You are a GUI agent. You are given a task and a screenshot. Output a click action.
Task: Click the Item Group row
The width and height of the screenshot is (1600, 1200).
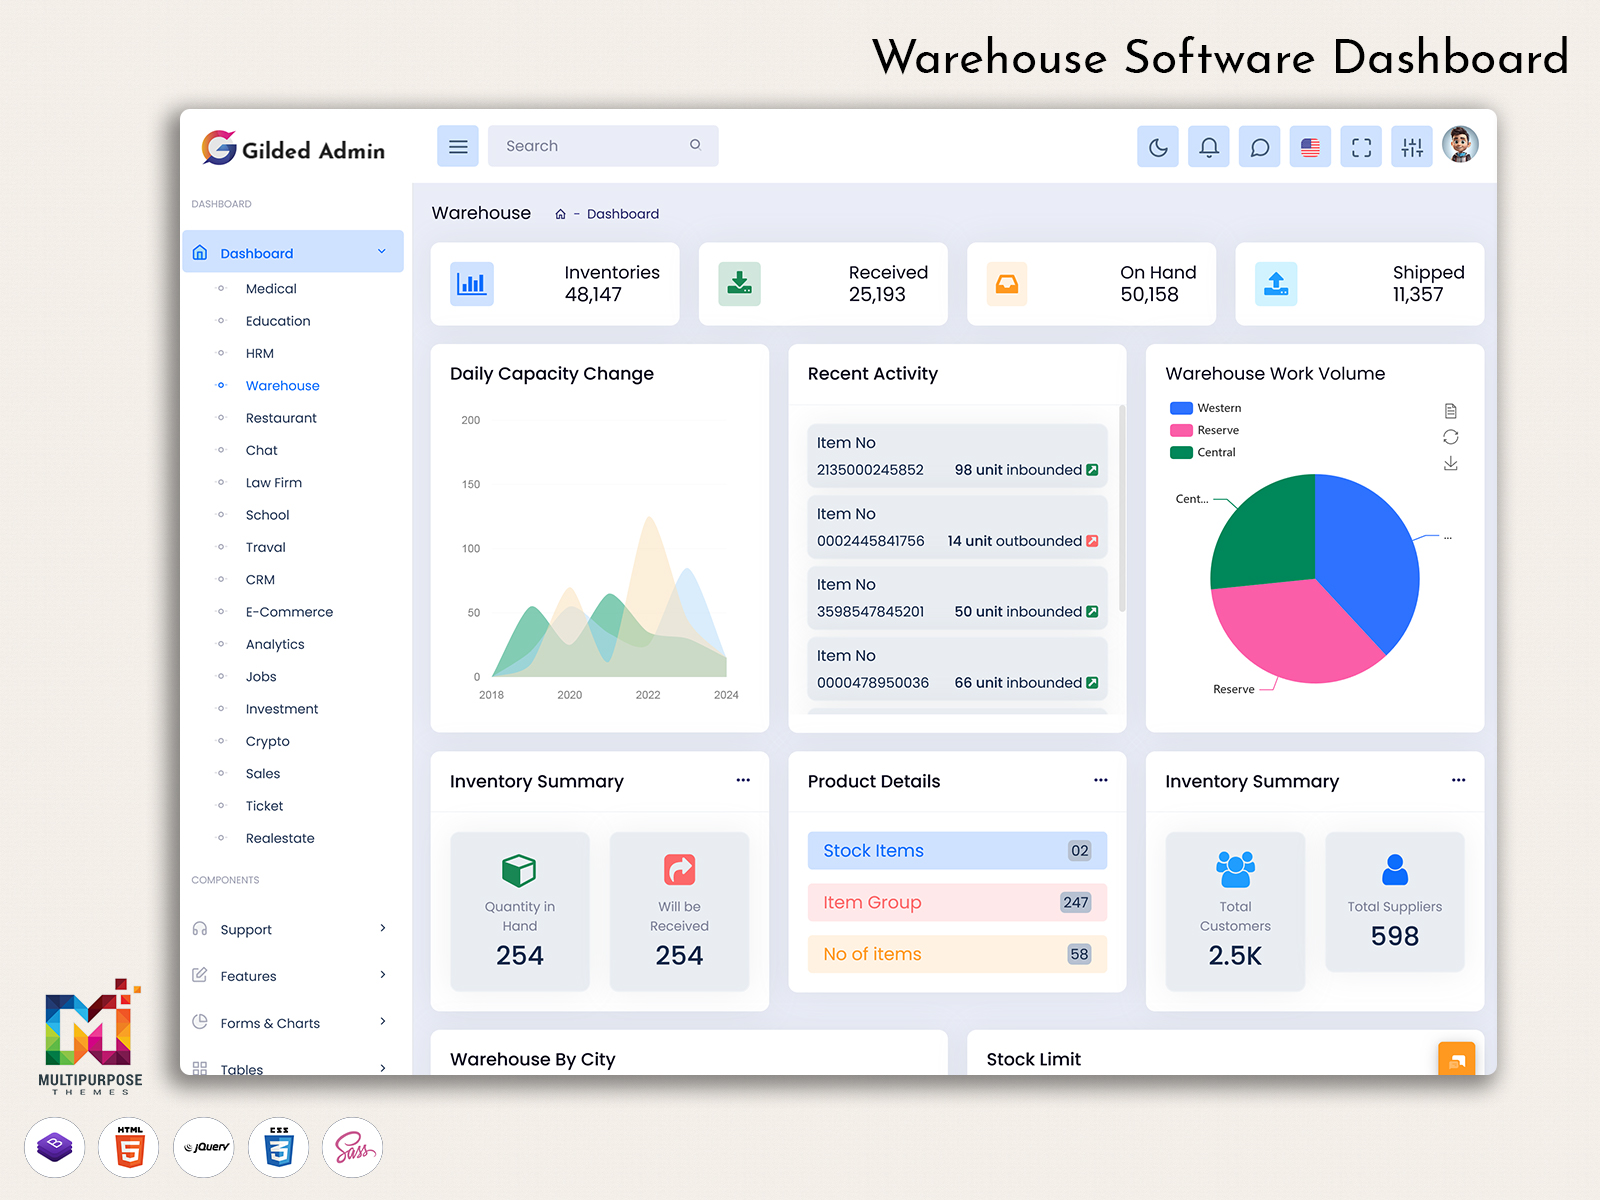point(957,903)
